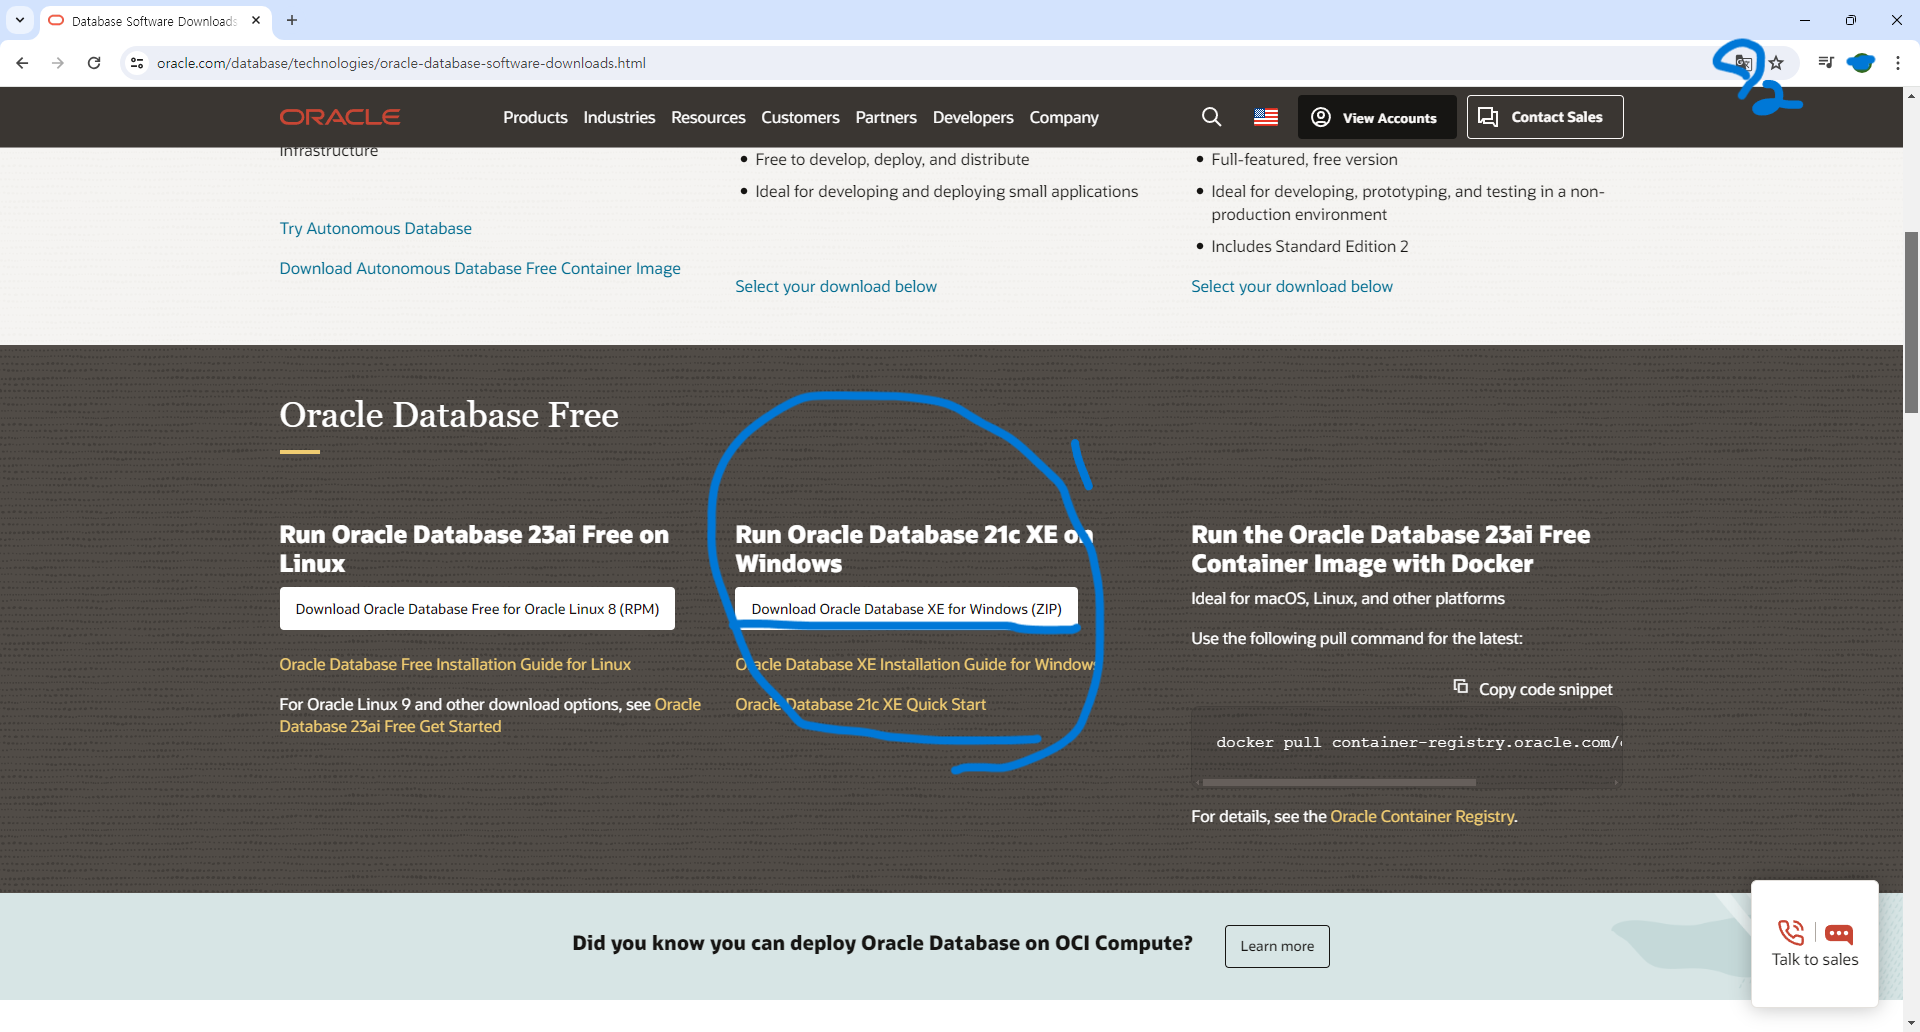Click the Copy code snippet icon
The image size is (1920, 1032).
coord(1461,686)
